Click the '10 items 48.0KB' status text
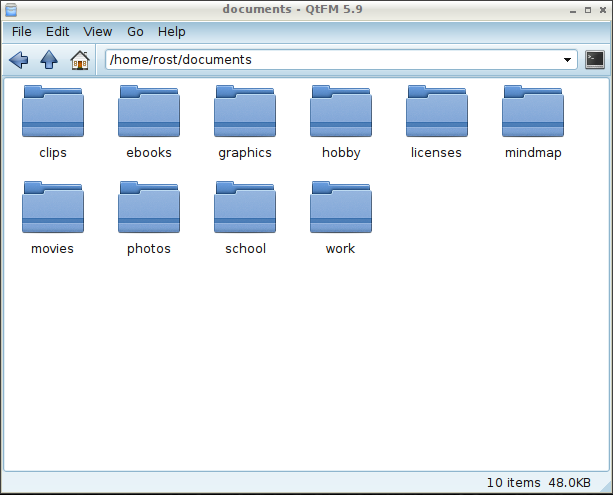This screenshot has width=613, height=495. [539, 483]
